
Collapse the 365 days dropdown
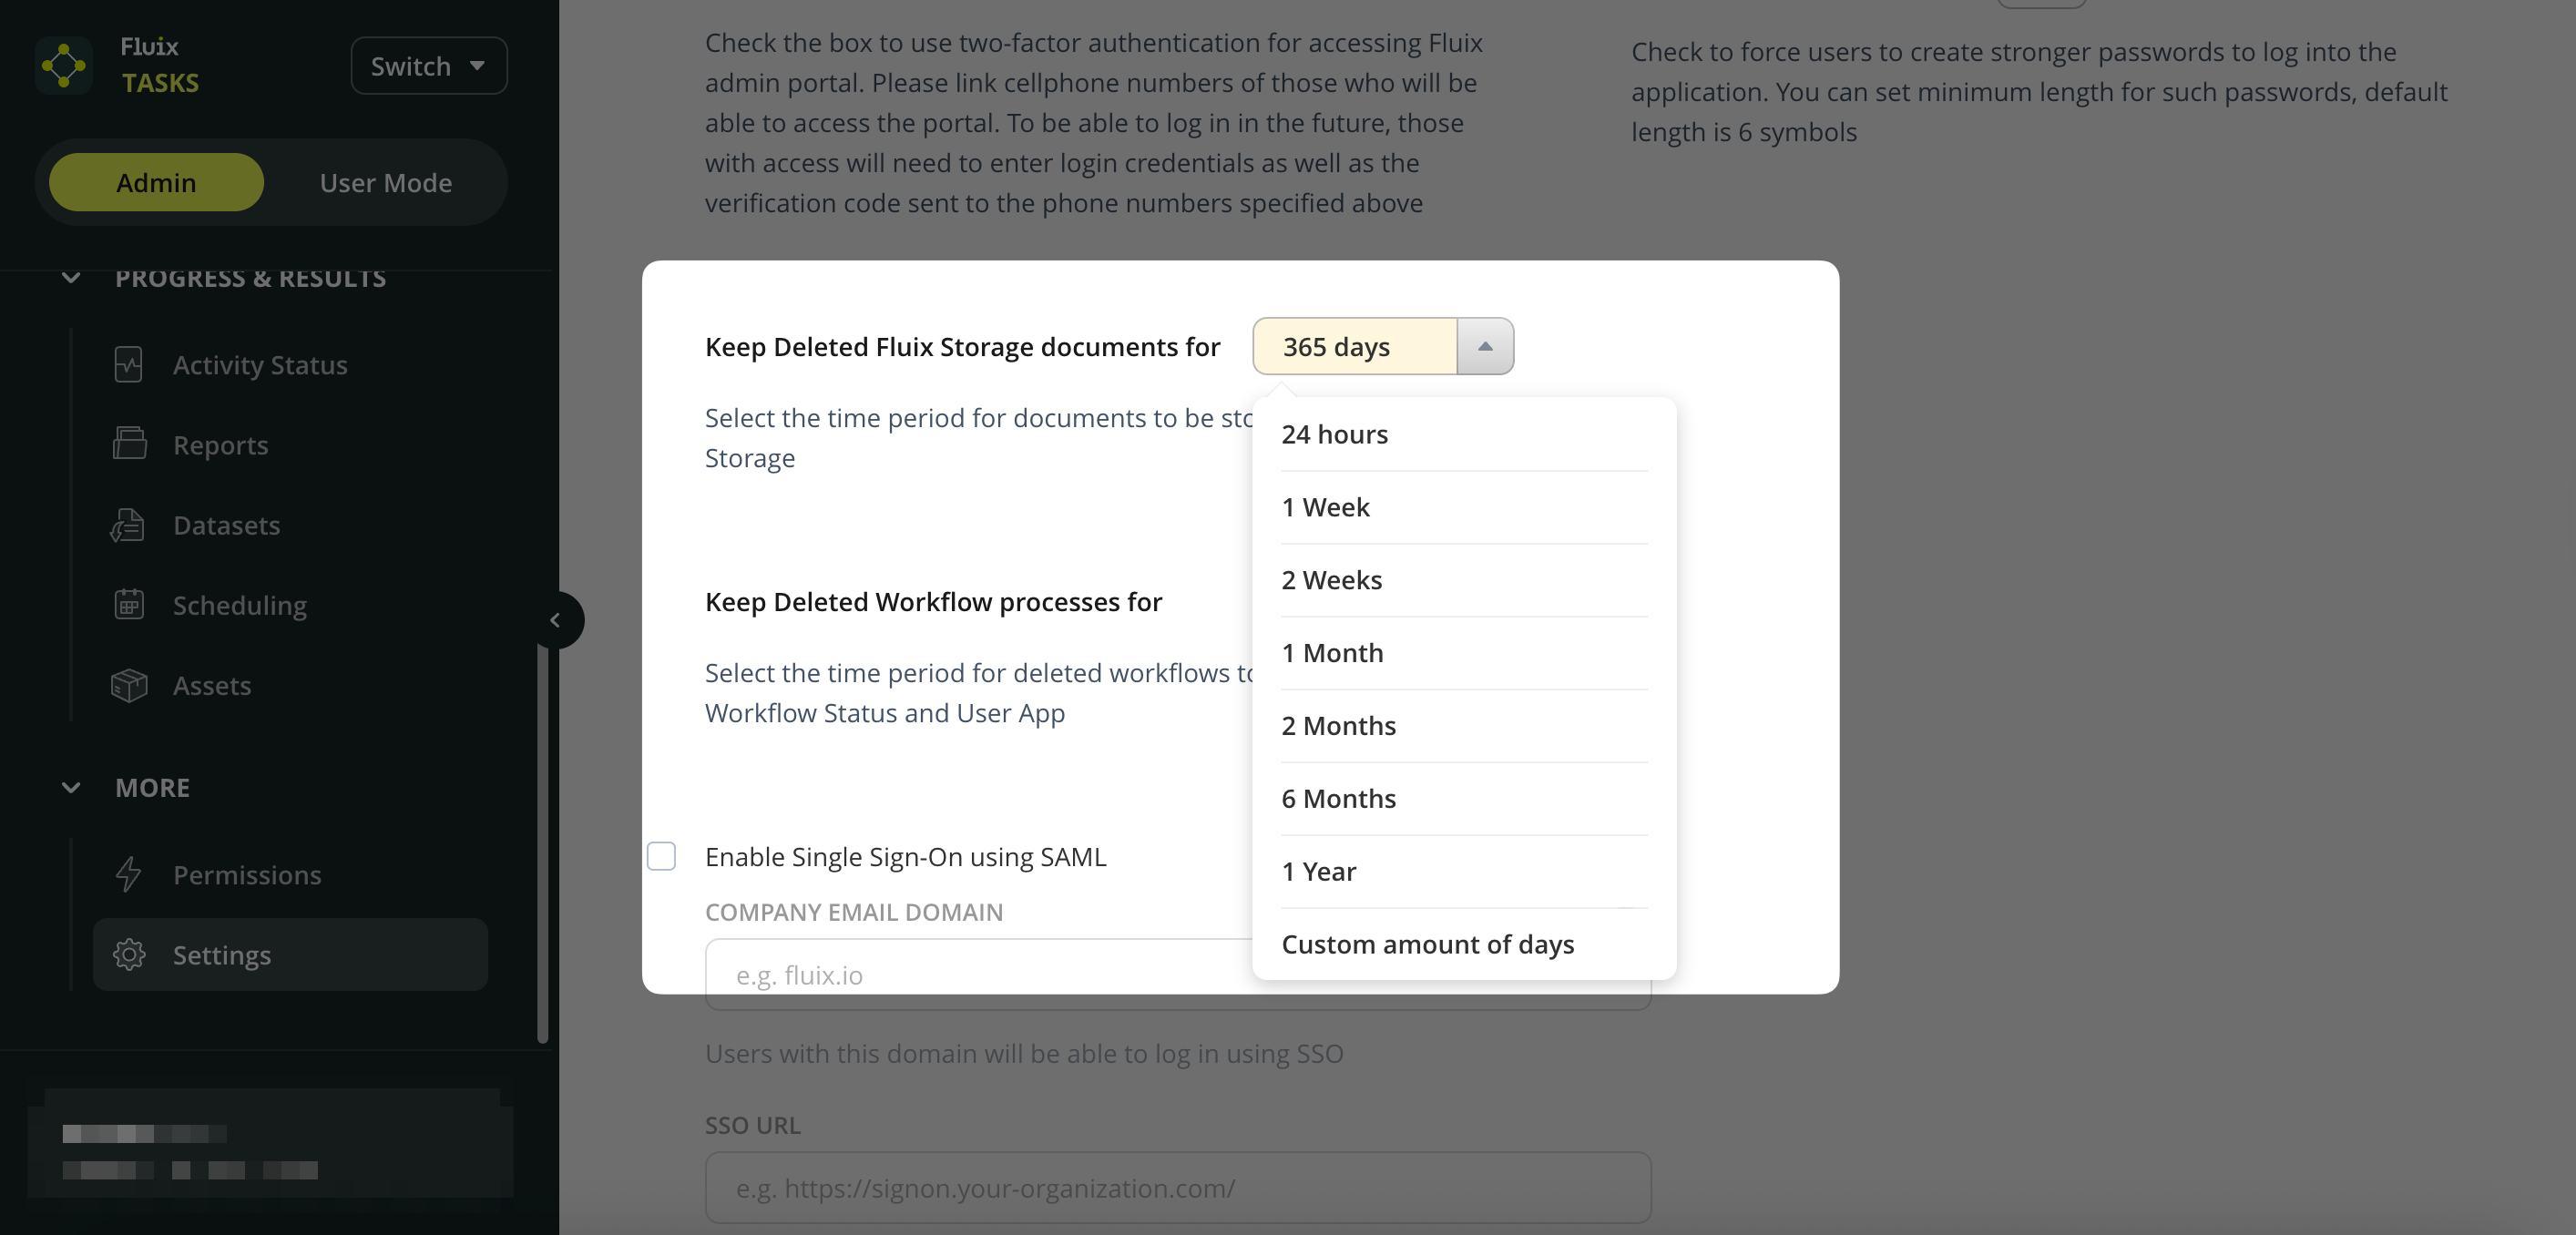tap(1484, 346)
